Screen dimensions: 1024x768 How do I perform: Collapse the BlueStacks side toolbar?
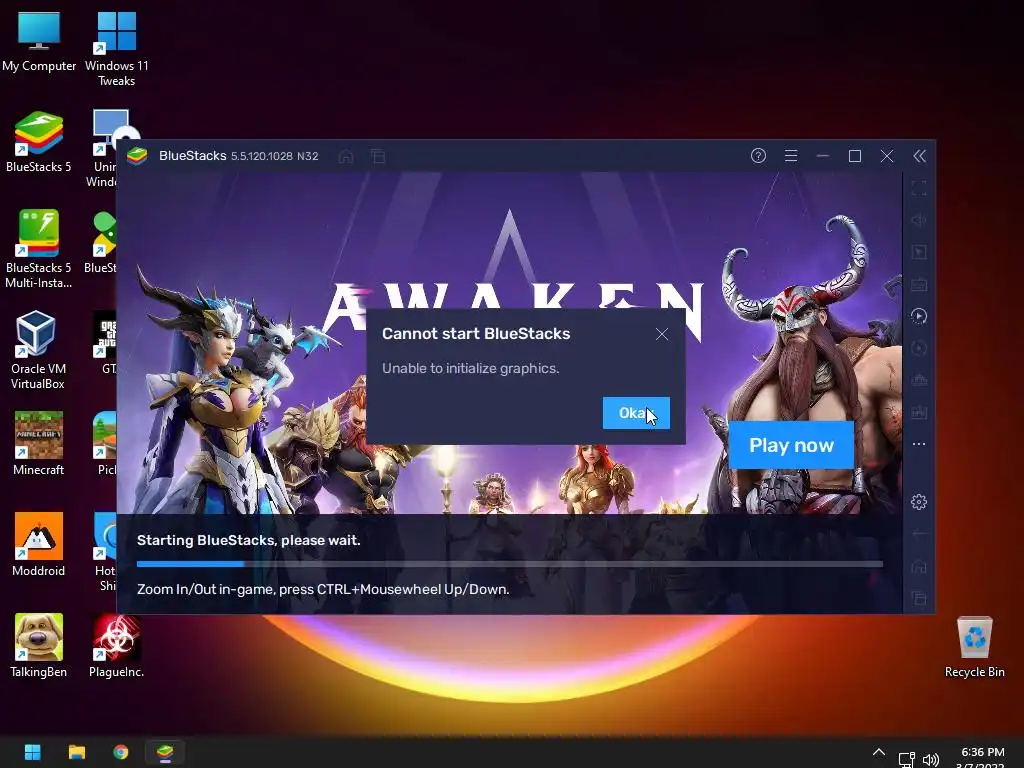pyautogui.click(x=919, y=155)
